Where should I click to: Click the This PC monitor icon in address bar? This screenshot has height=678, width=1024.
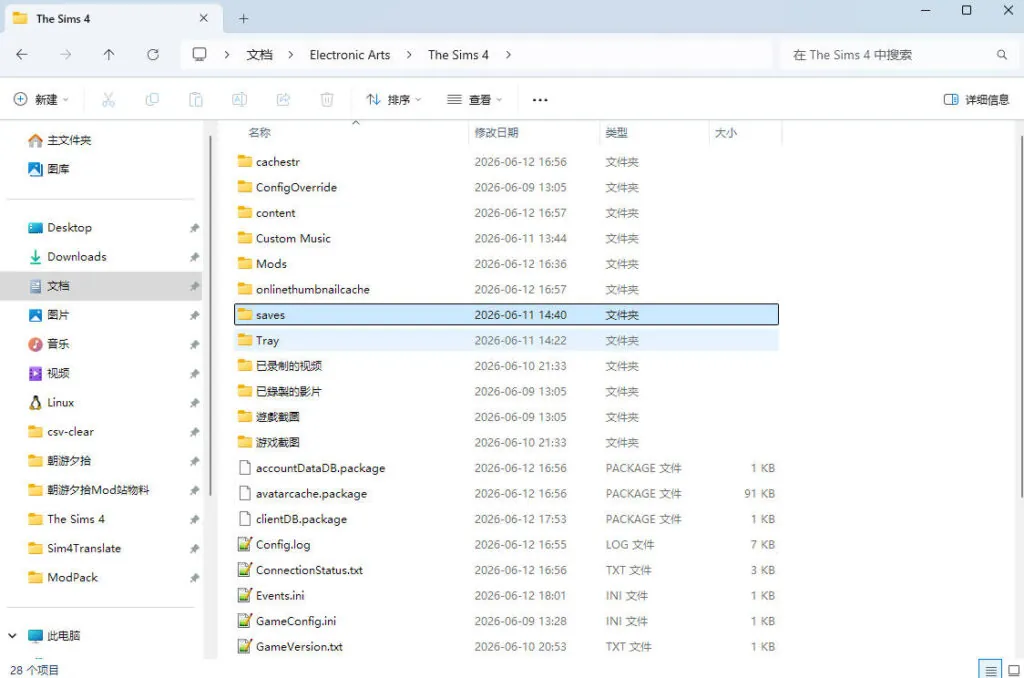(x=199, y=54)
